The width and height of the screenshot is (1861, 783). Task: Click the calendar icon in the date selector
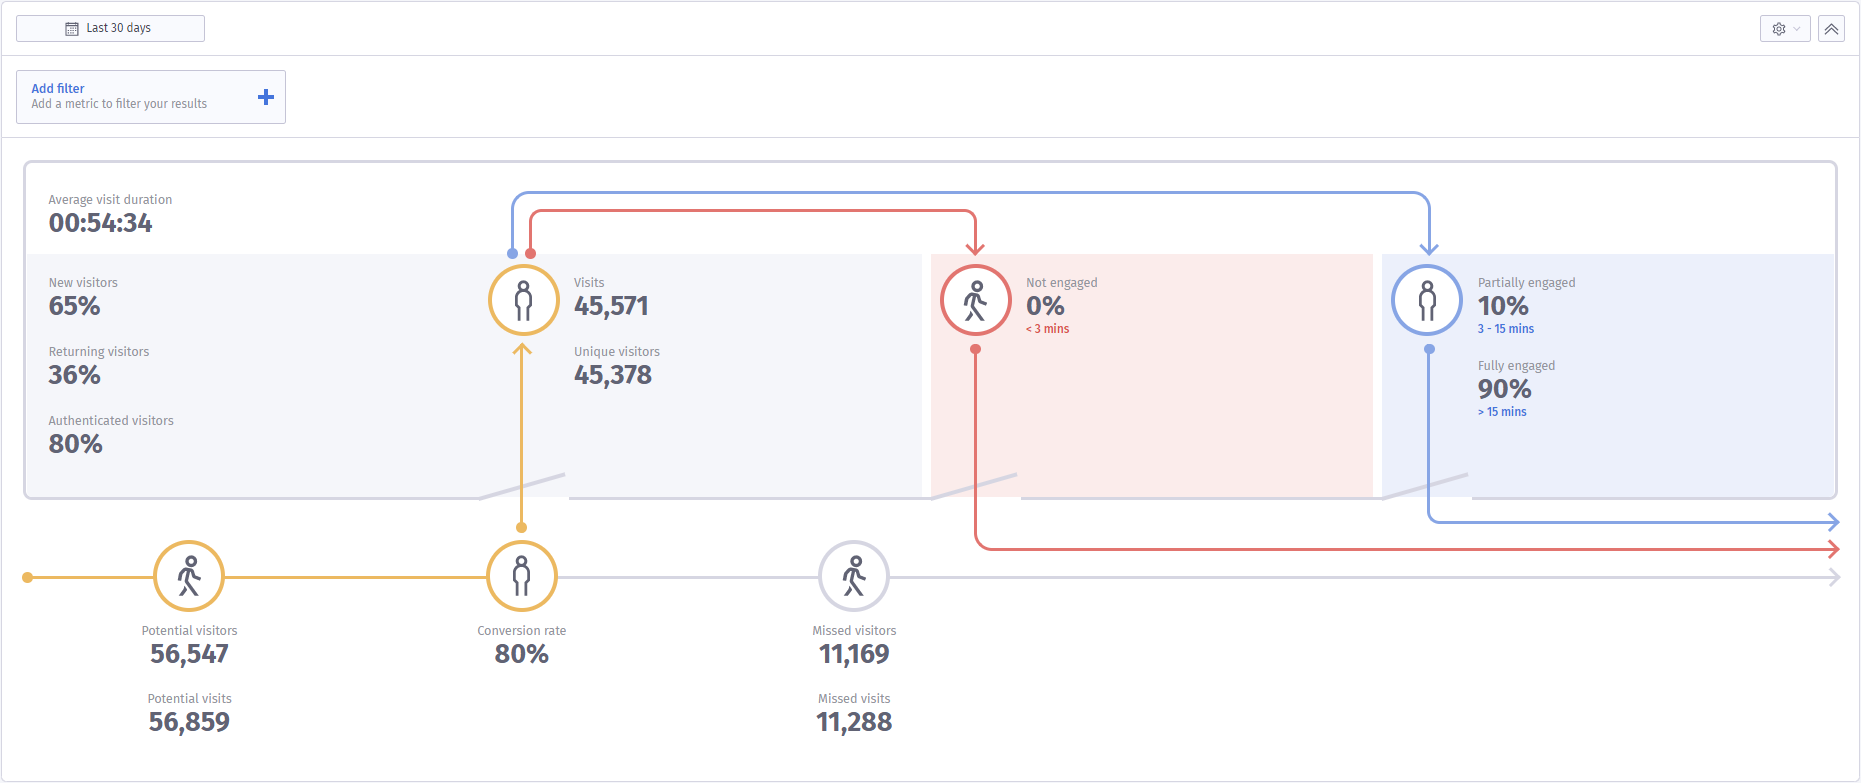pos(70,27)
